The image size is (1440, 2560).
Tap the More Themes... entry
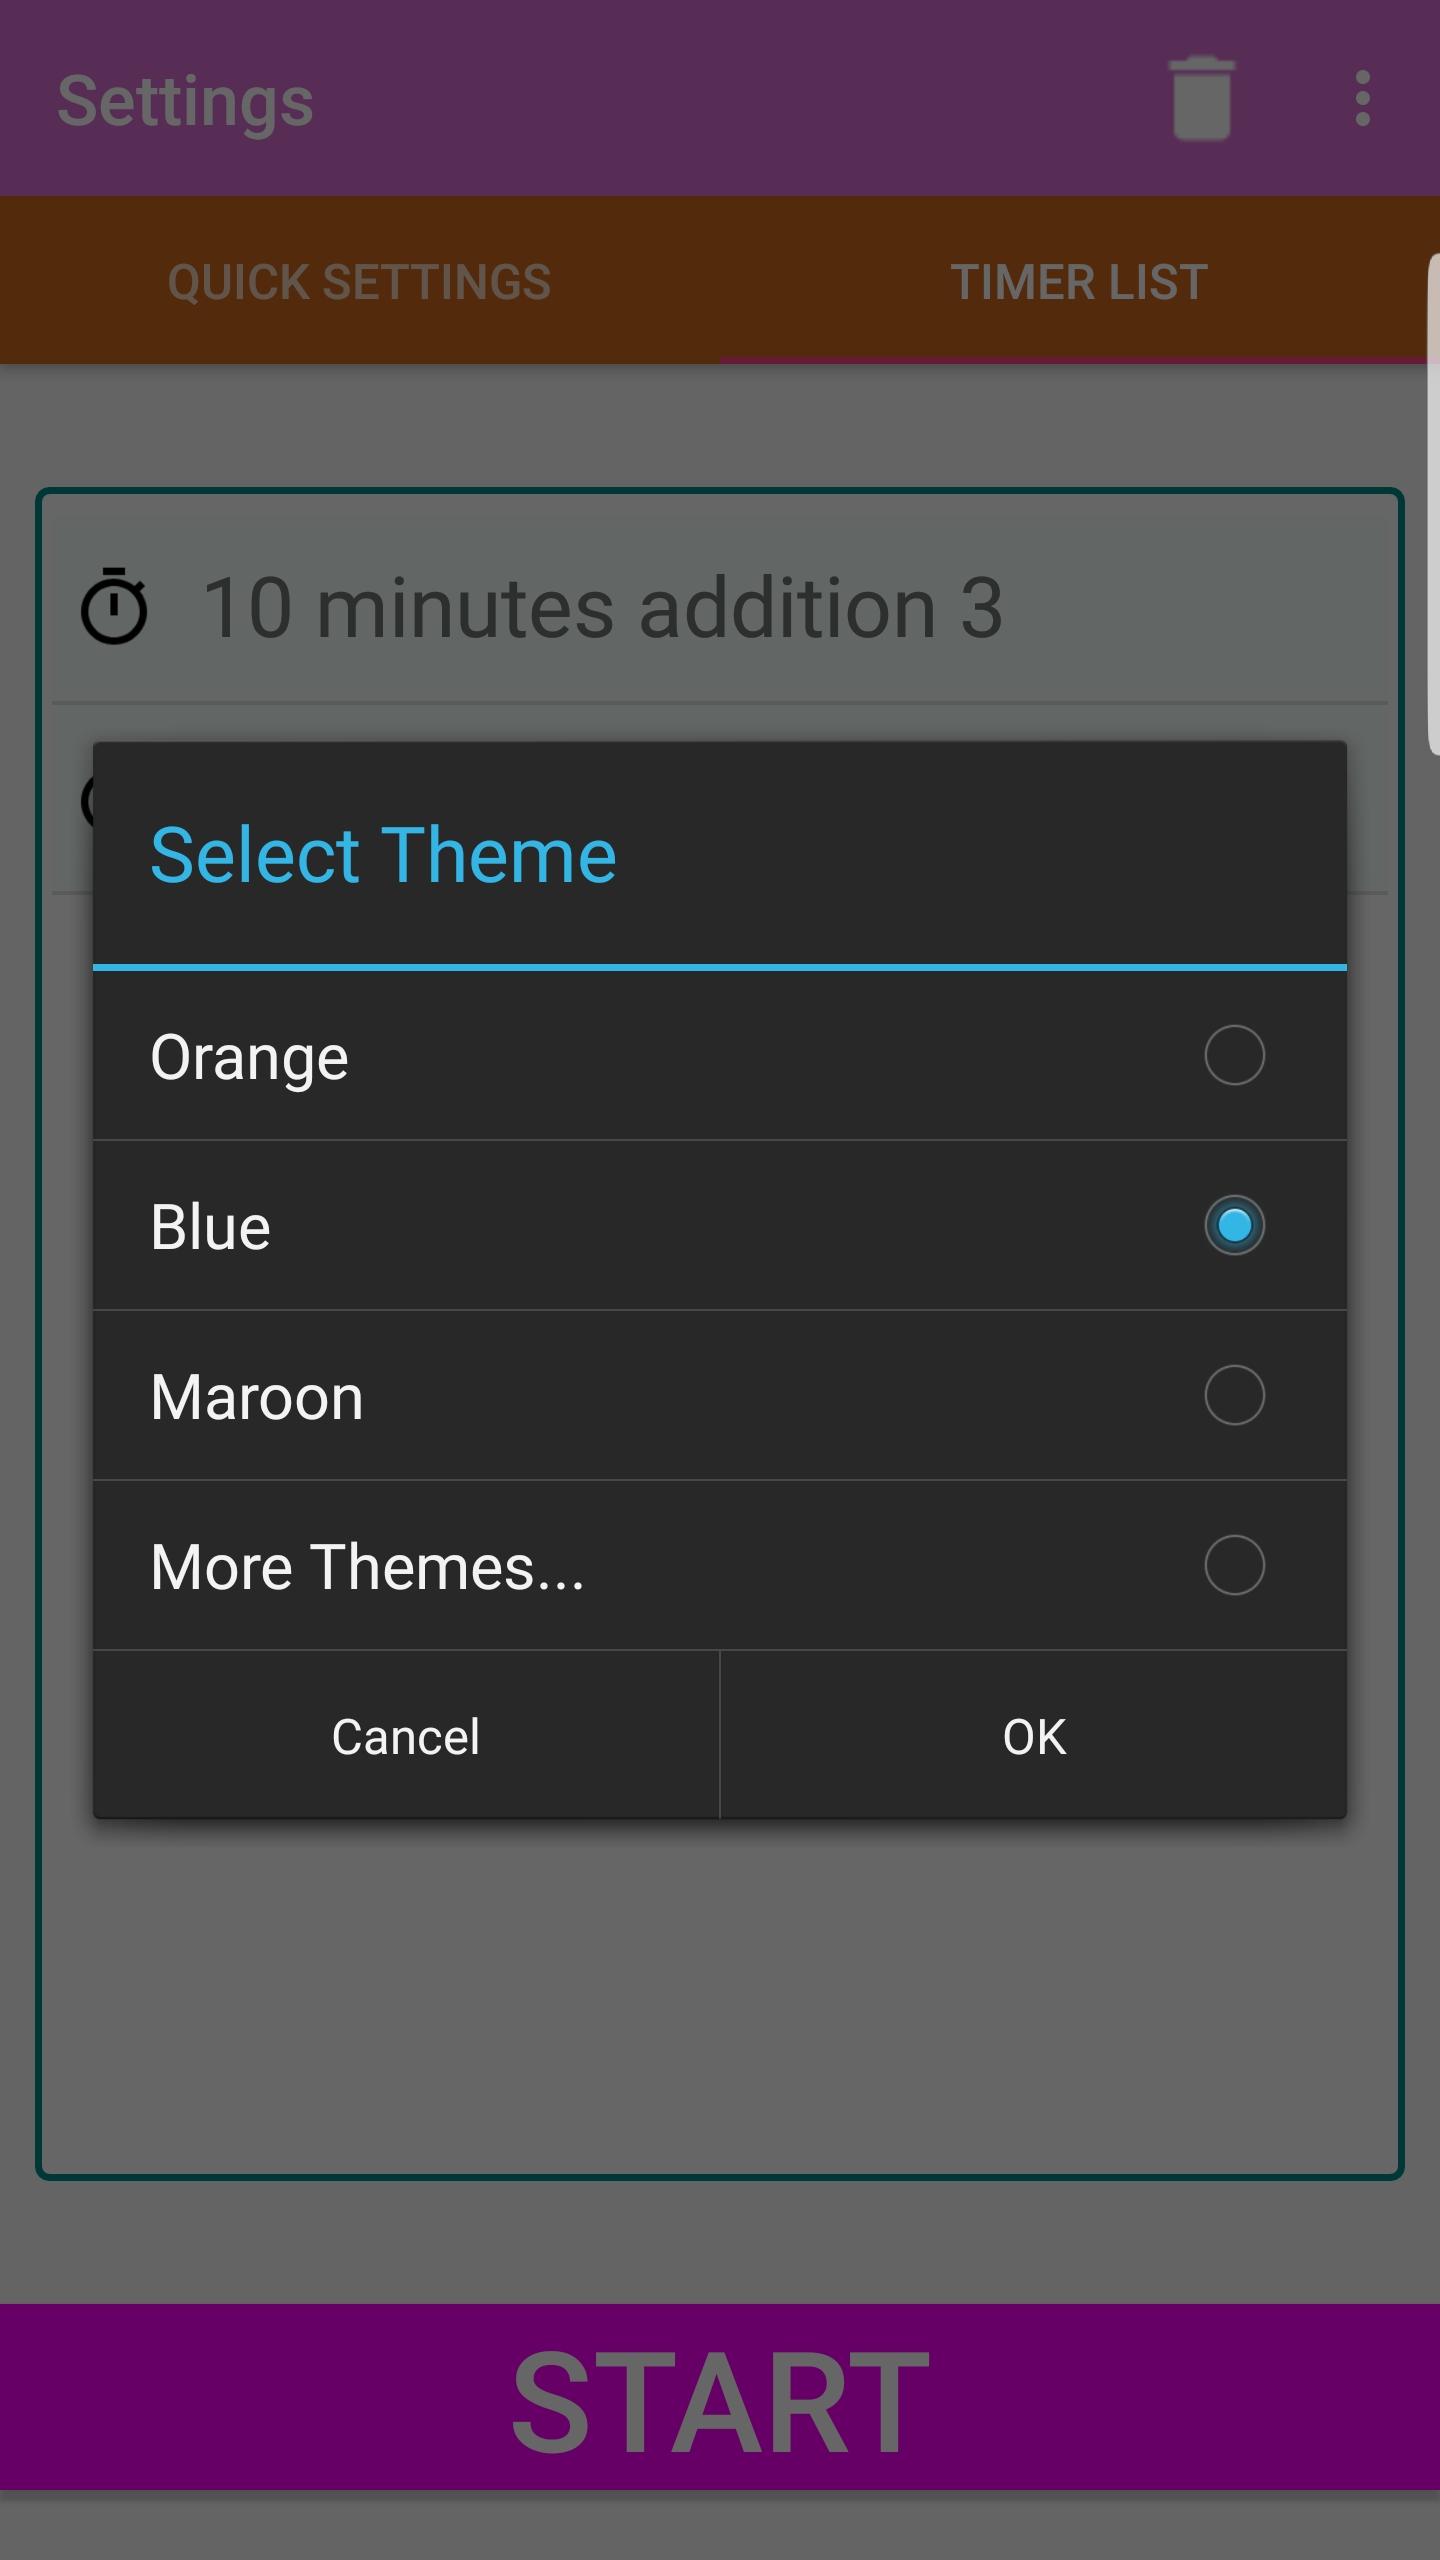tap(367, 1567)
